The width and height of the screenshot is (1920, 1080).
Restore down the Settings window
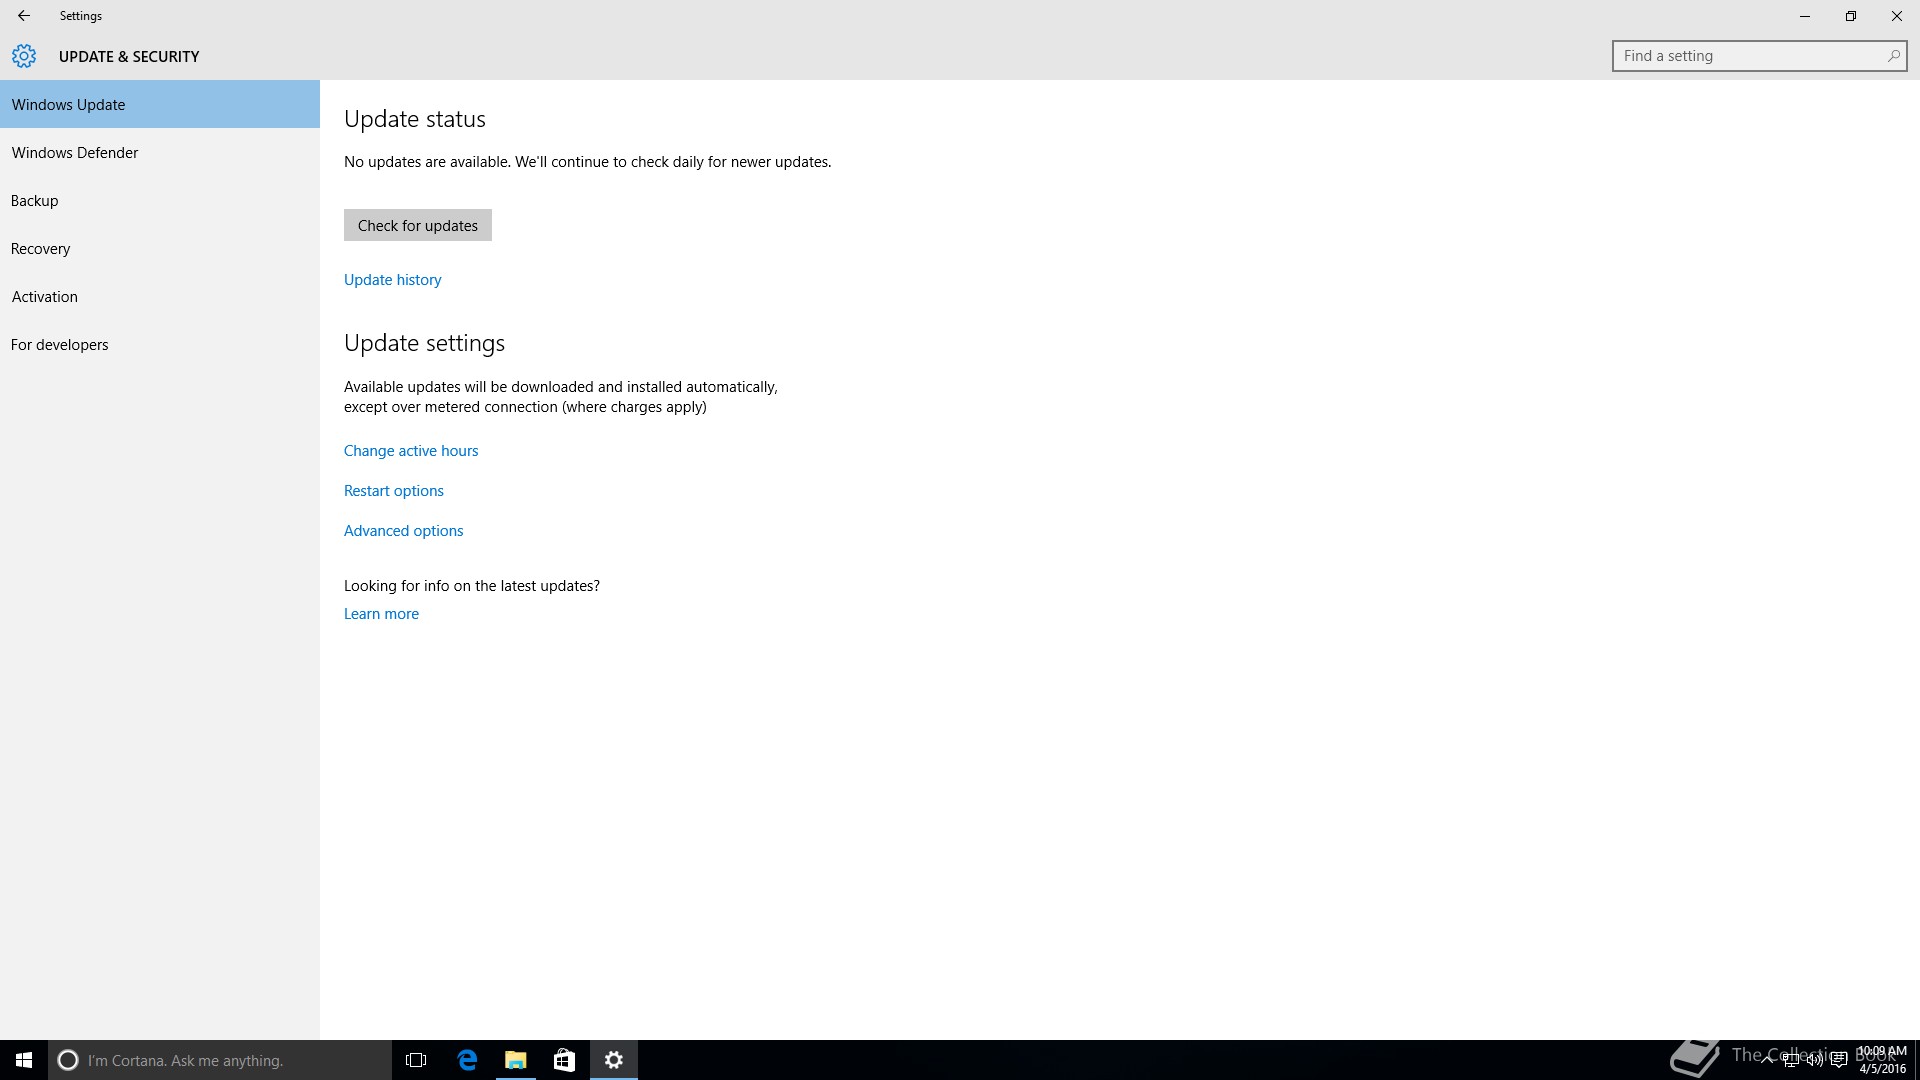point(1851,16)
